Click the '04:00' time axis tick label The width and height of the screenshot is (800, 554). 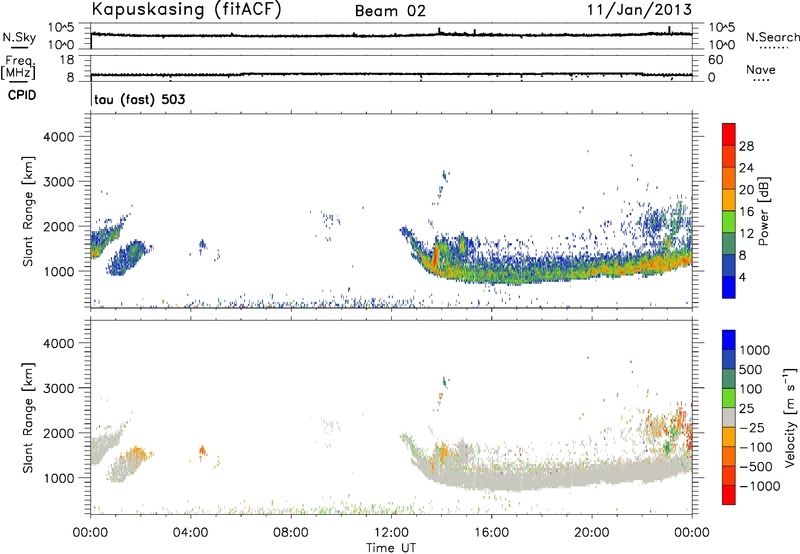coord(190,533)
